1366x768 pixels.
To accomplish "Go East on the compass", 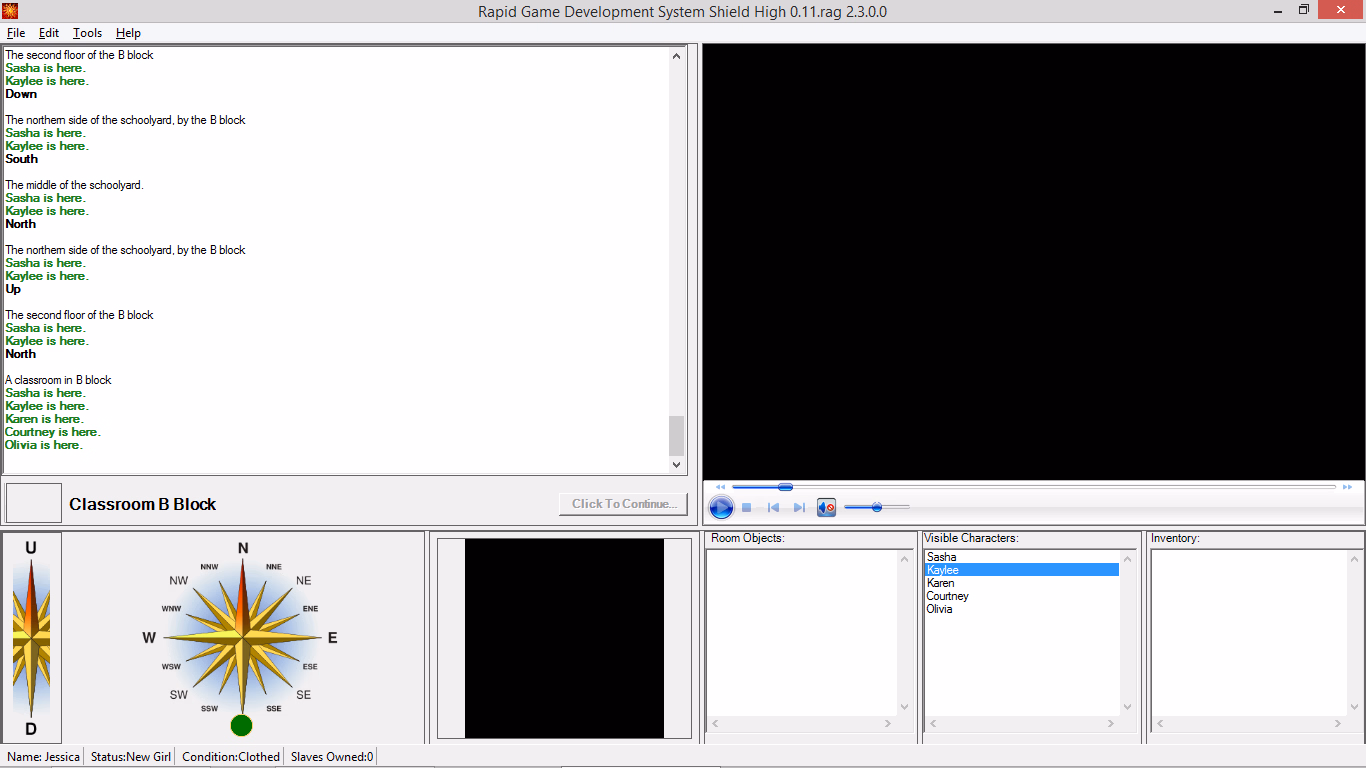I will (x=333, y=638).
